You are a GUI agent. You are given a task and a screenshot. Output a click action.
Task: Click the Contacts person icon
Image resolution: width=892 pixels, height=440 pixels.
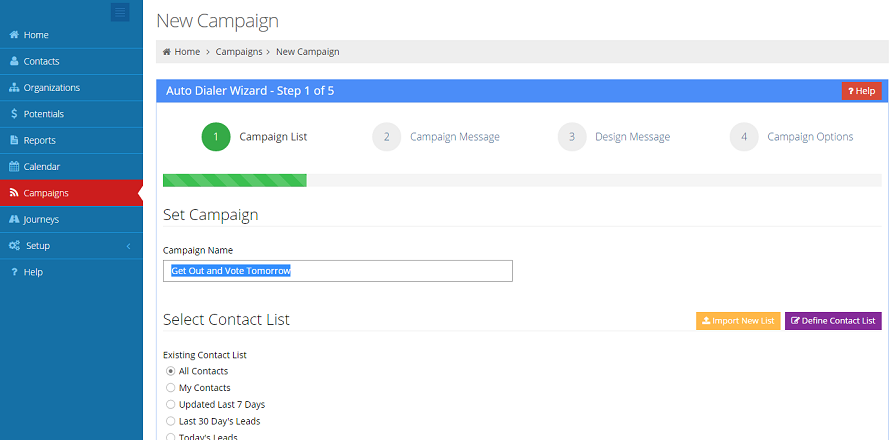point(14,61)
